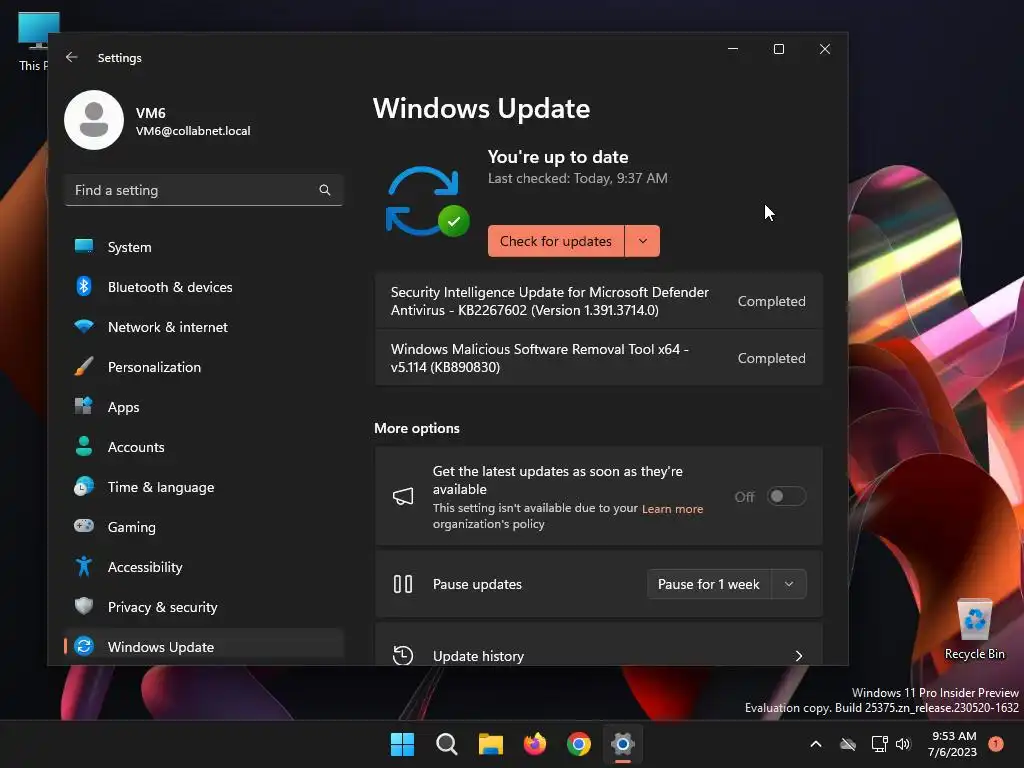Click 'Last checked: Today, 9:37 AM' text
The image size is (1024, 768).
tap(577, 178)
